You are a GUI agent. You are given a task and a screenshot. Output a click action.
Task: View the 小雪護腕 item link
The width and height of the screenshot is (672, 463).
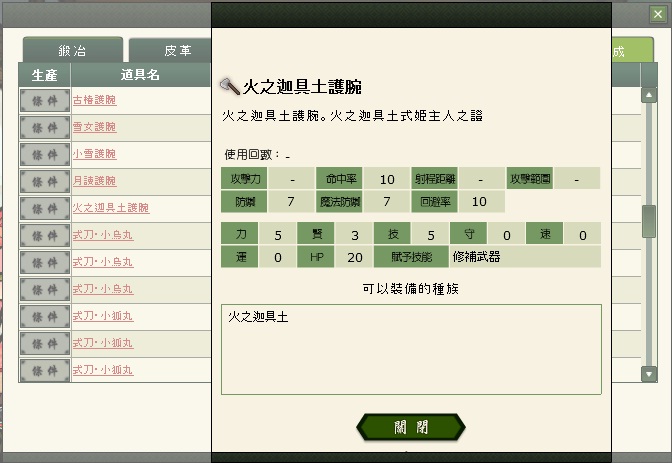coord(95,154)
